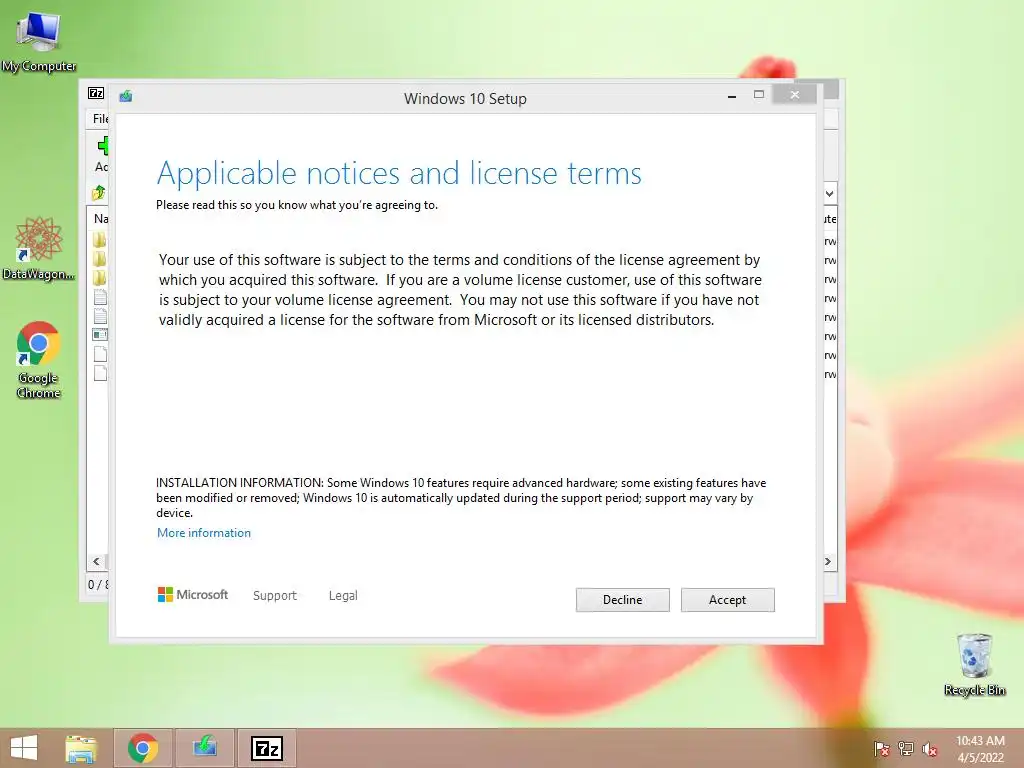Open the DataWagon desktop shortcut
The image size is (1024, 768).
39,249
